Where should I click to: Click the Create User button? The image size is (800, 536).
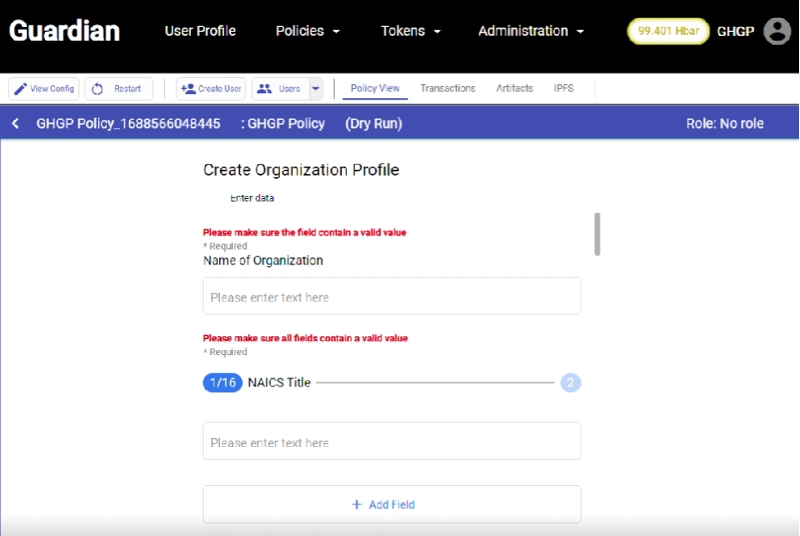tap(211, 89)
